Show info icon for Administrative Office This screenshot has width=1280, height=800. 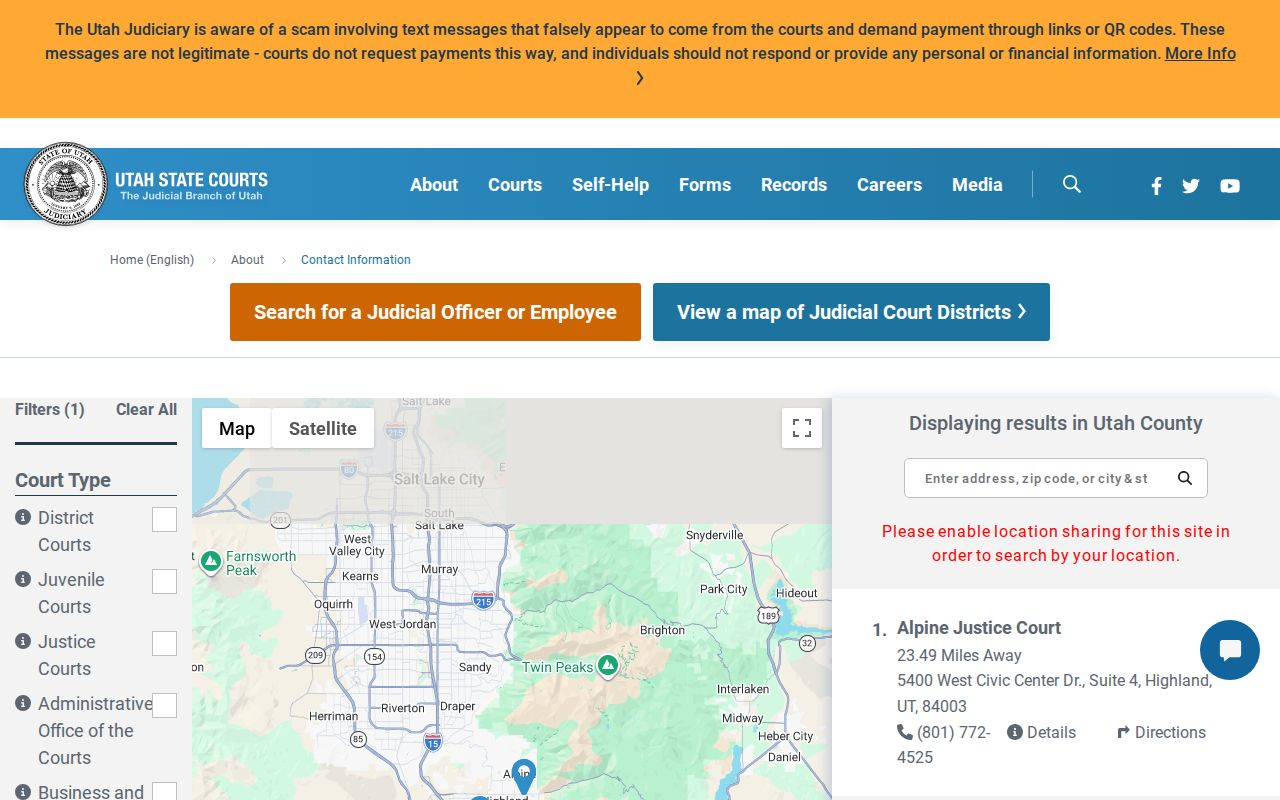(x=23, y=703)
